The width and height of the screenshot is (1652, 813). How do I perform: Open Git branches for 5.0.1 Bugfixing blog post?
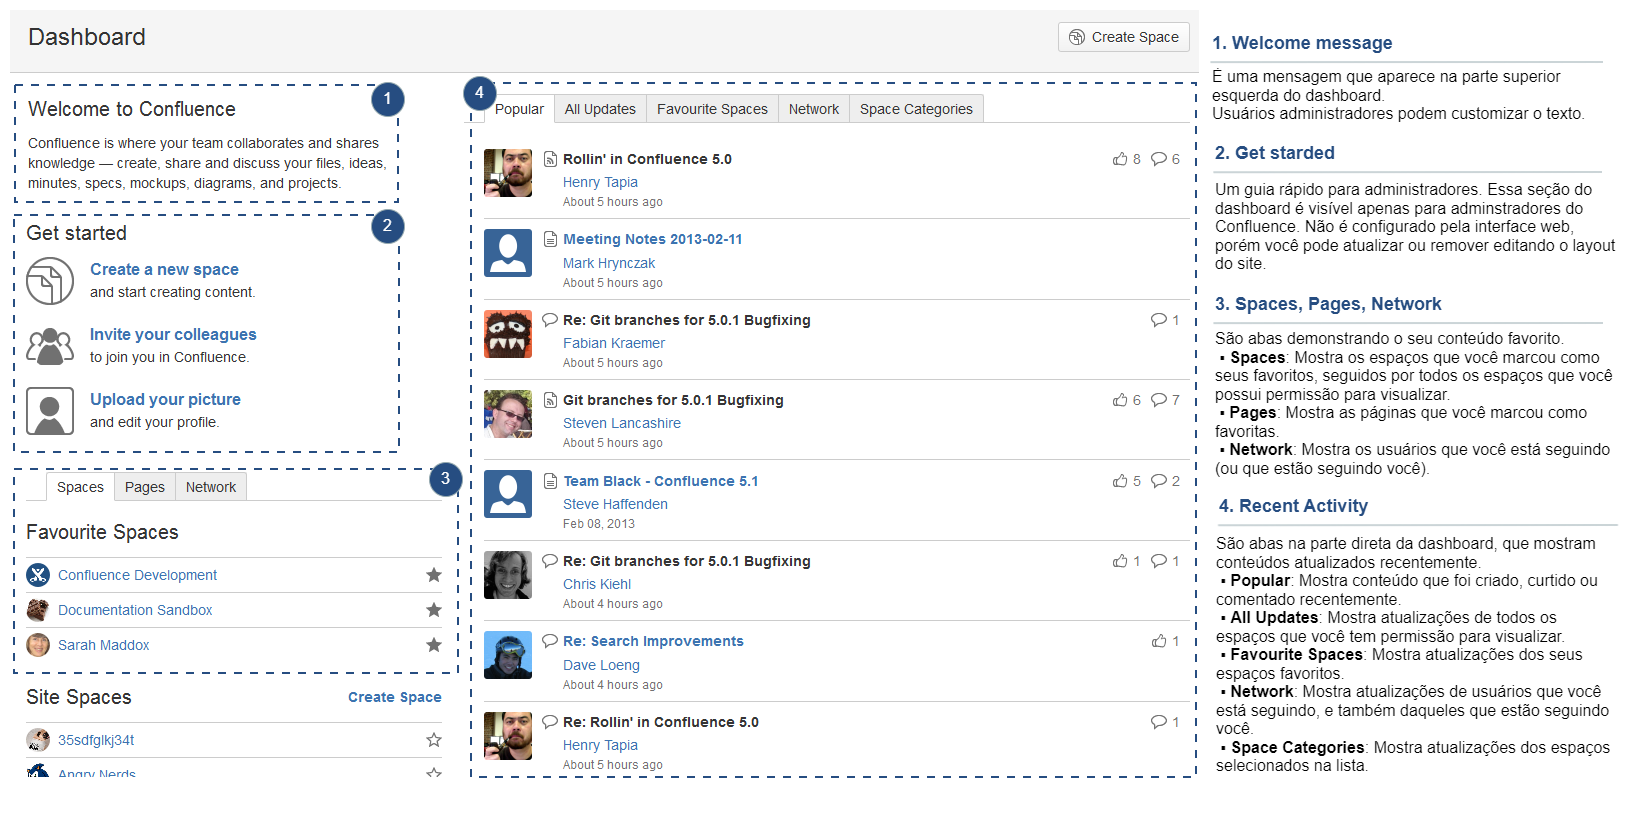(x=673, y=400)
